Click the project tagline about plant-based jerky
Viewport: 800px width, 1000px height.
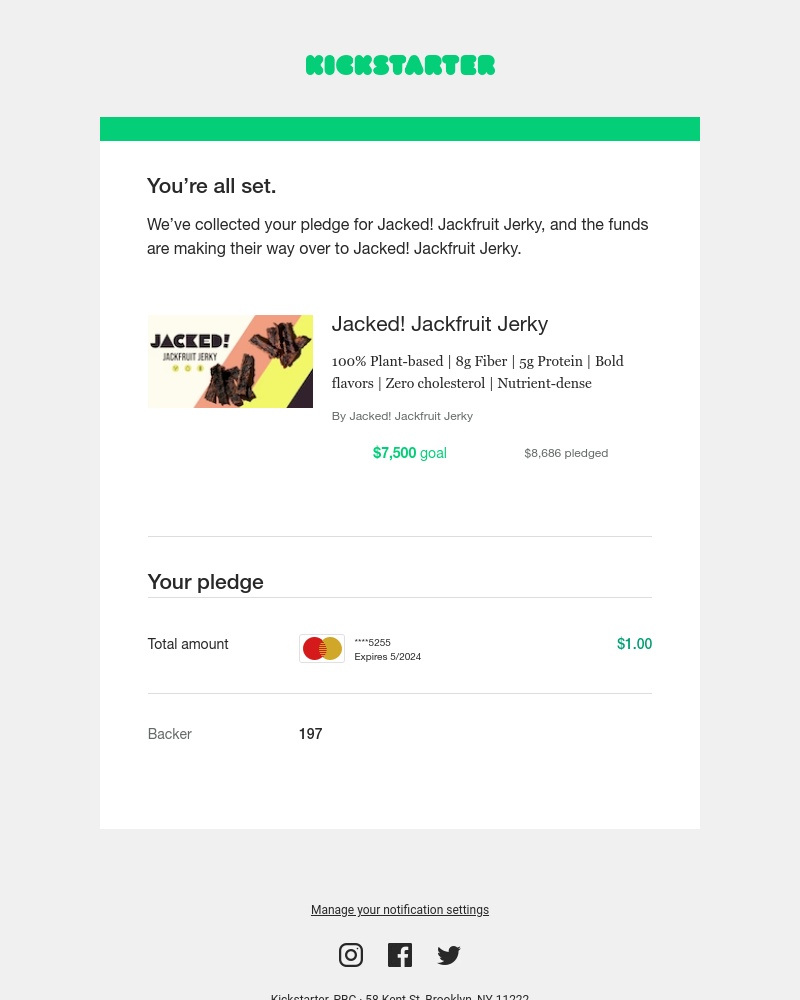click(x=477, y=372)
